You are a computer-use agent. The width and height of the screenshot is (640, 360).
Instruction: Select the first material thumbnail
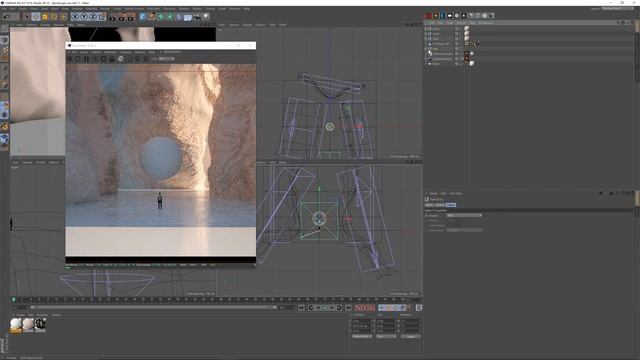[x=16, y=325]
